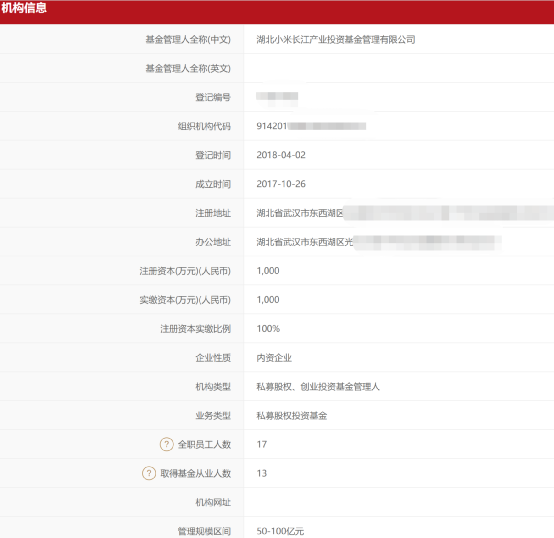
Task: Select the value 私募股权、创业投资基金管理人
Action: [x=318, y=387]
